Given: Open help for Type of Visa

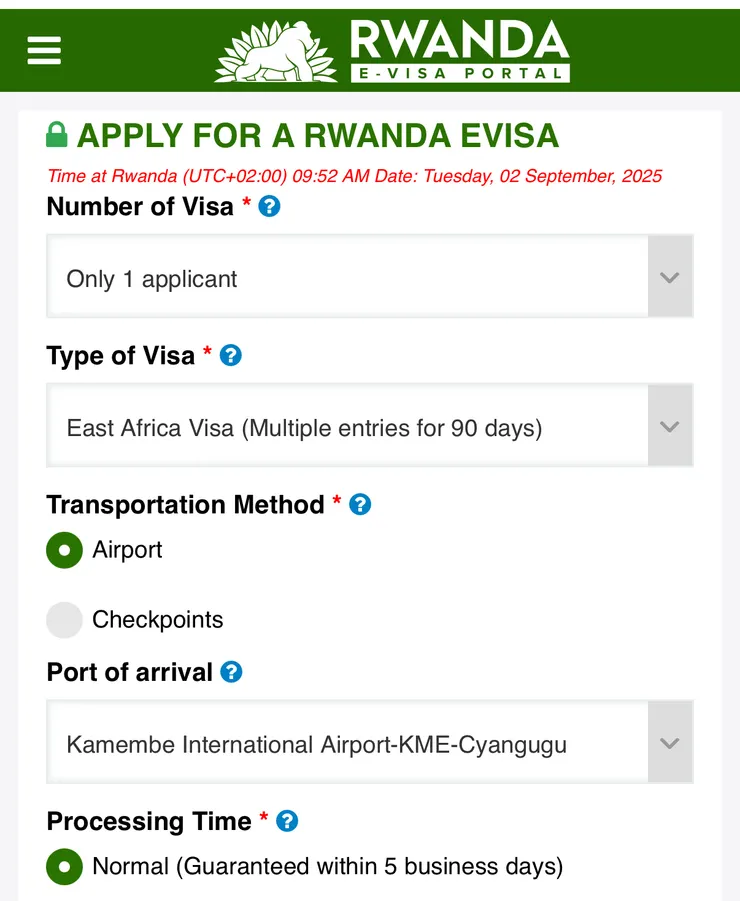Looking at the screenshot, I should pos(230,355).
